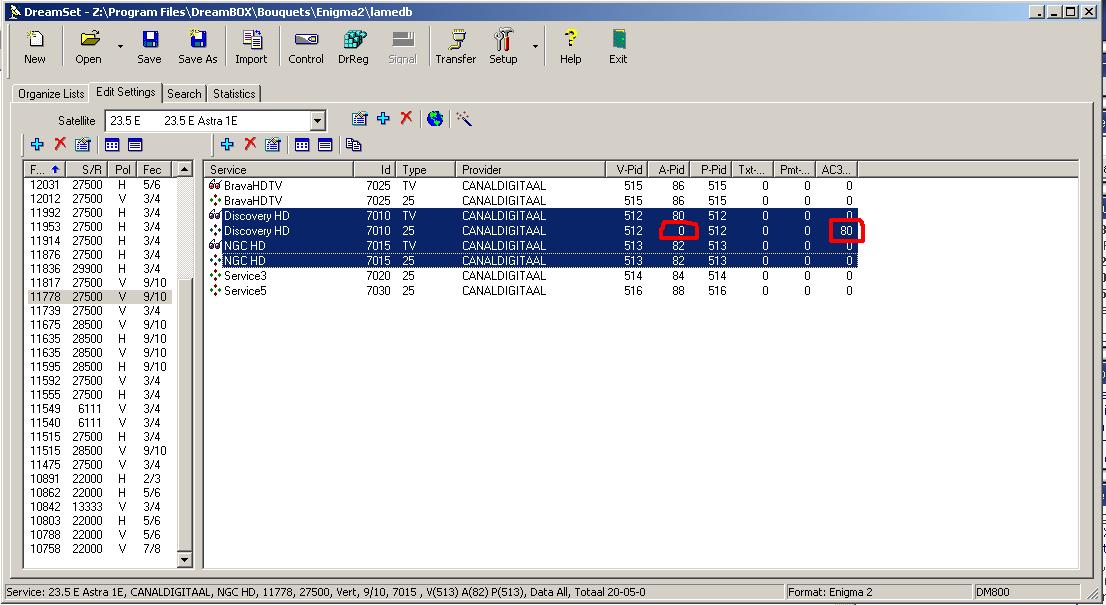The width and height of the screenshot is (1106, 605).
Task: Select the Service3 row
Action: tap(531, 276)
